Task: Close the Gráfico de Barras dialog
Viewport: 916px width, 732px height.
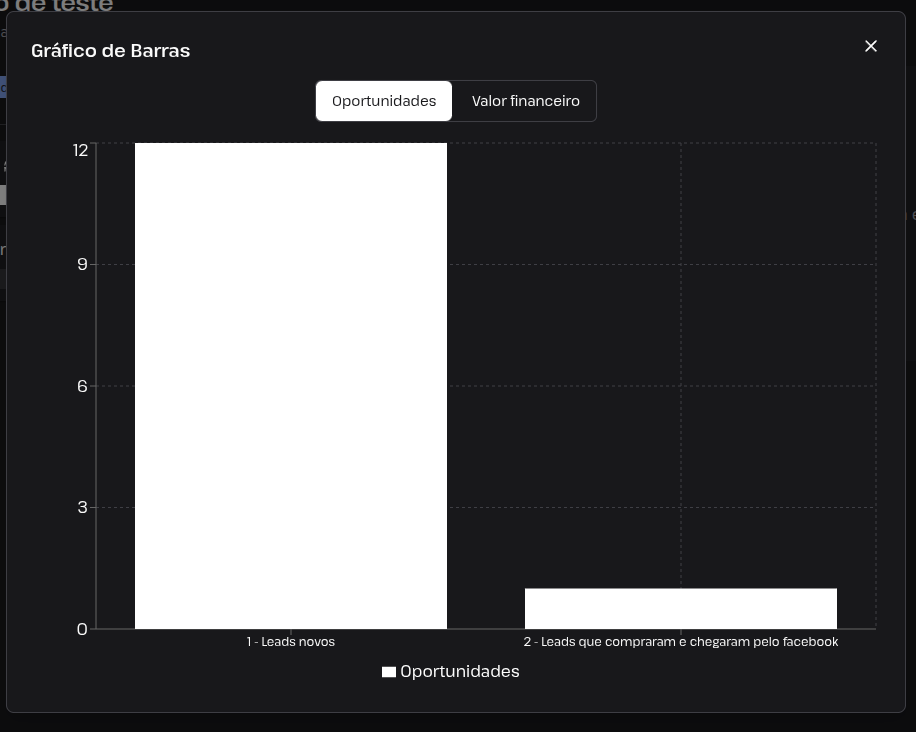Action: (x=870, y=46)
